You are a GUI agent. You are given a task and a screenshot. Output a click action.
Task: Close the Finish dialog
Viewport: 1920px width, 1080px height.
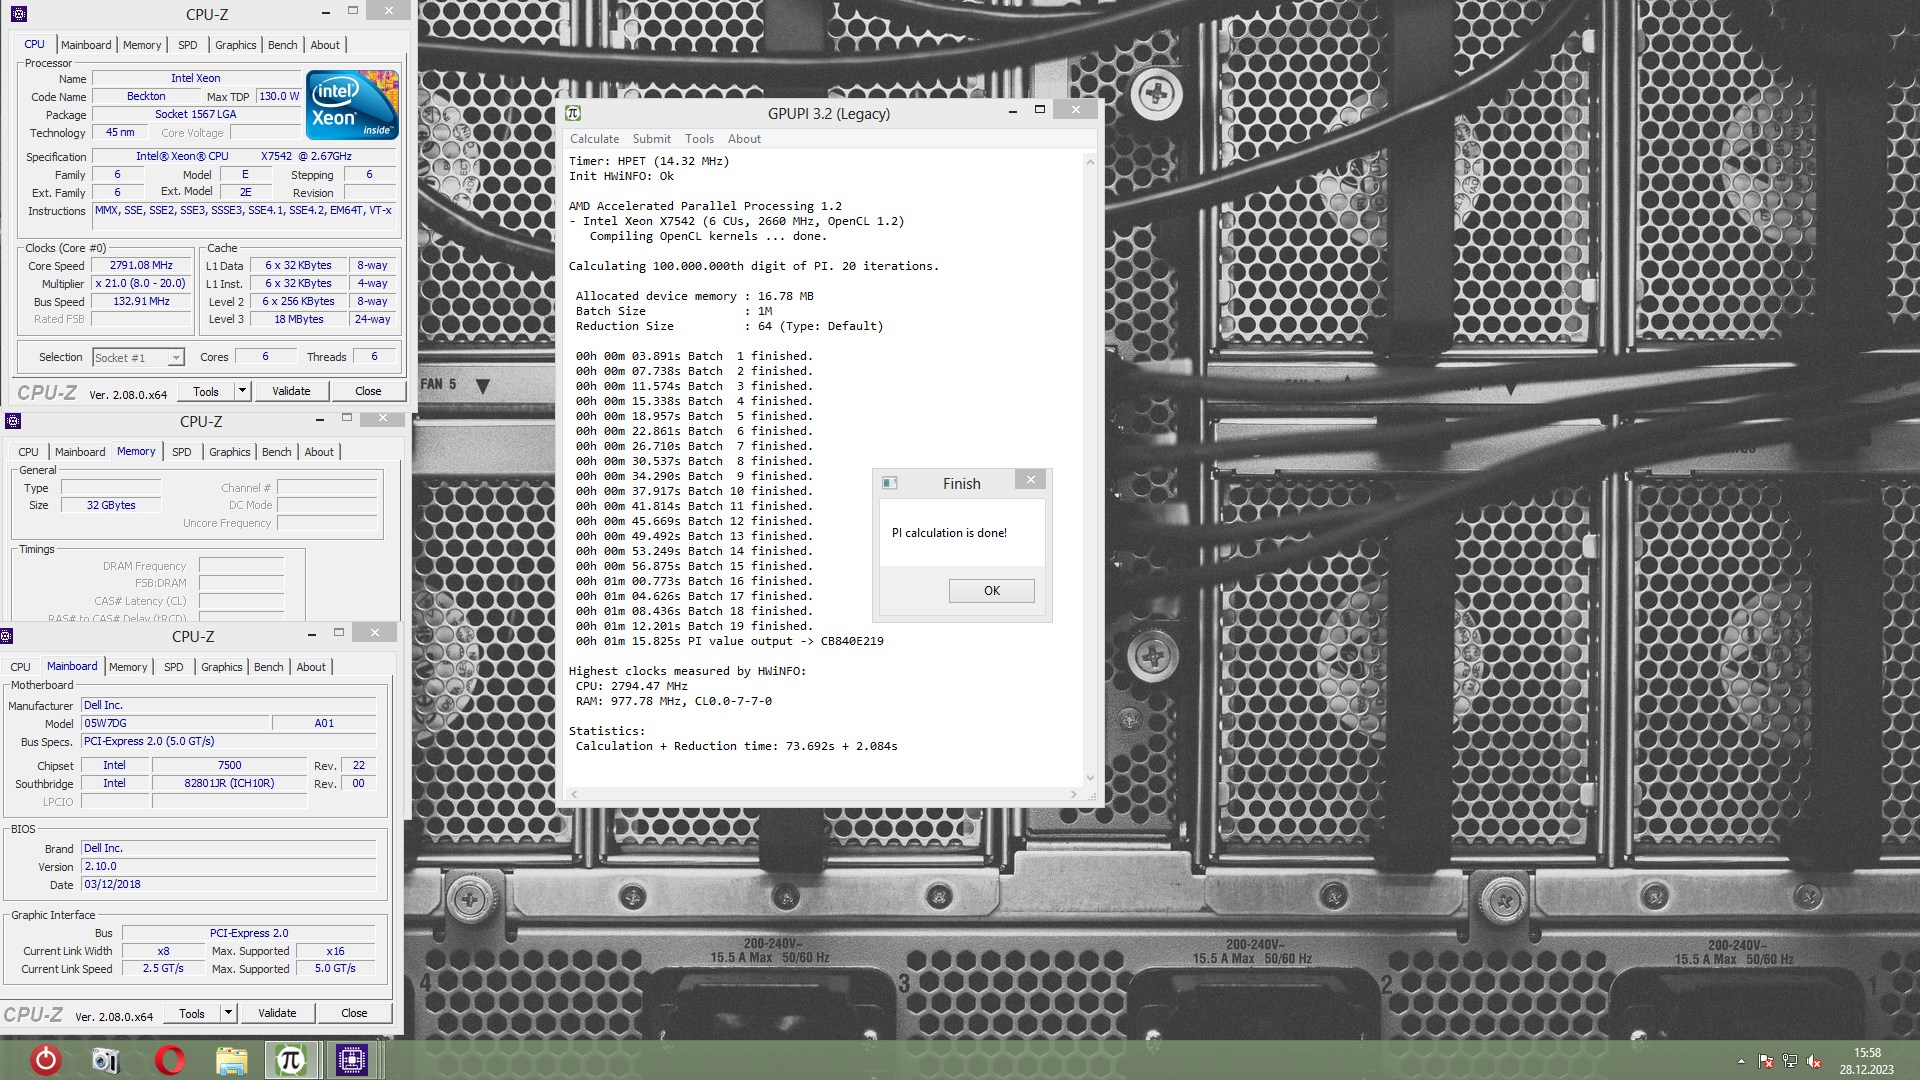coord(1030,479)
